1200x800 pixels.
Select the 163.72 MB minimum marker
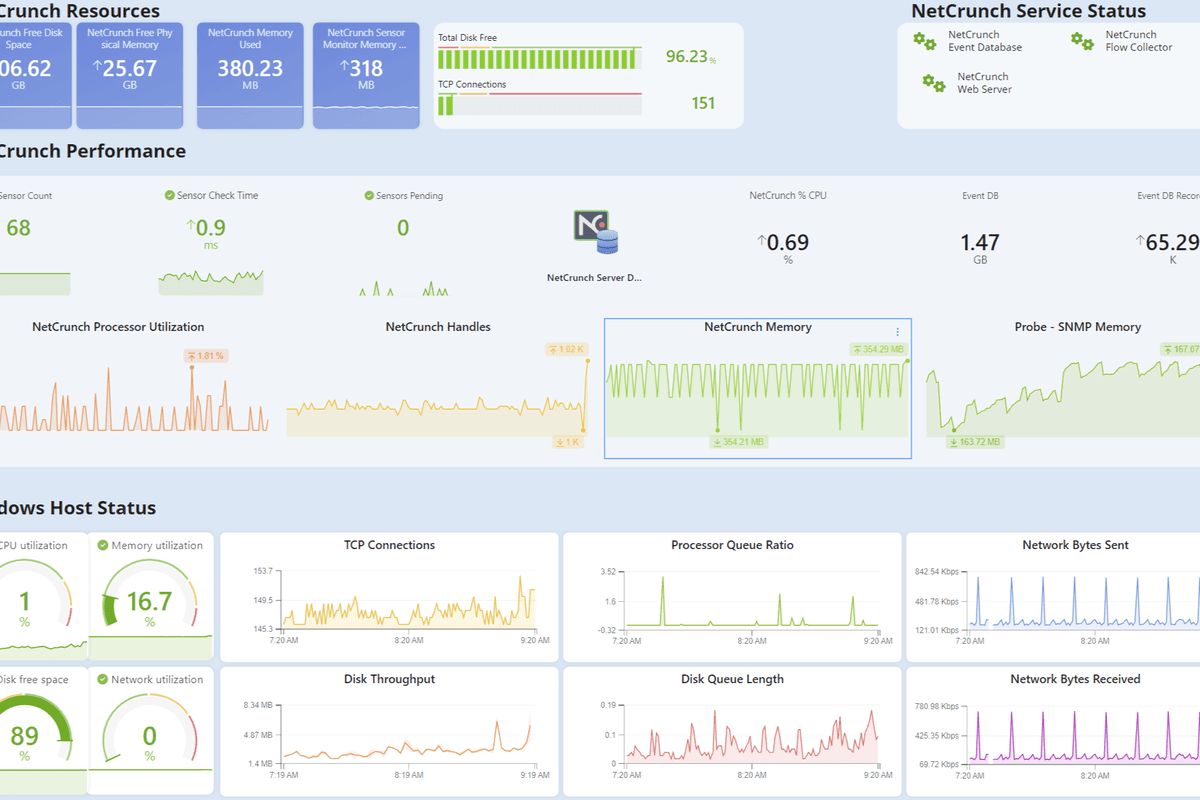pyautogui.click(x=975, y=442)
